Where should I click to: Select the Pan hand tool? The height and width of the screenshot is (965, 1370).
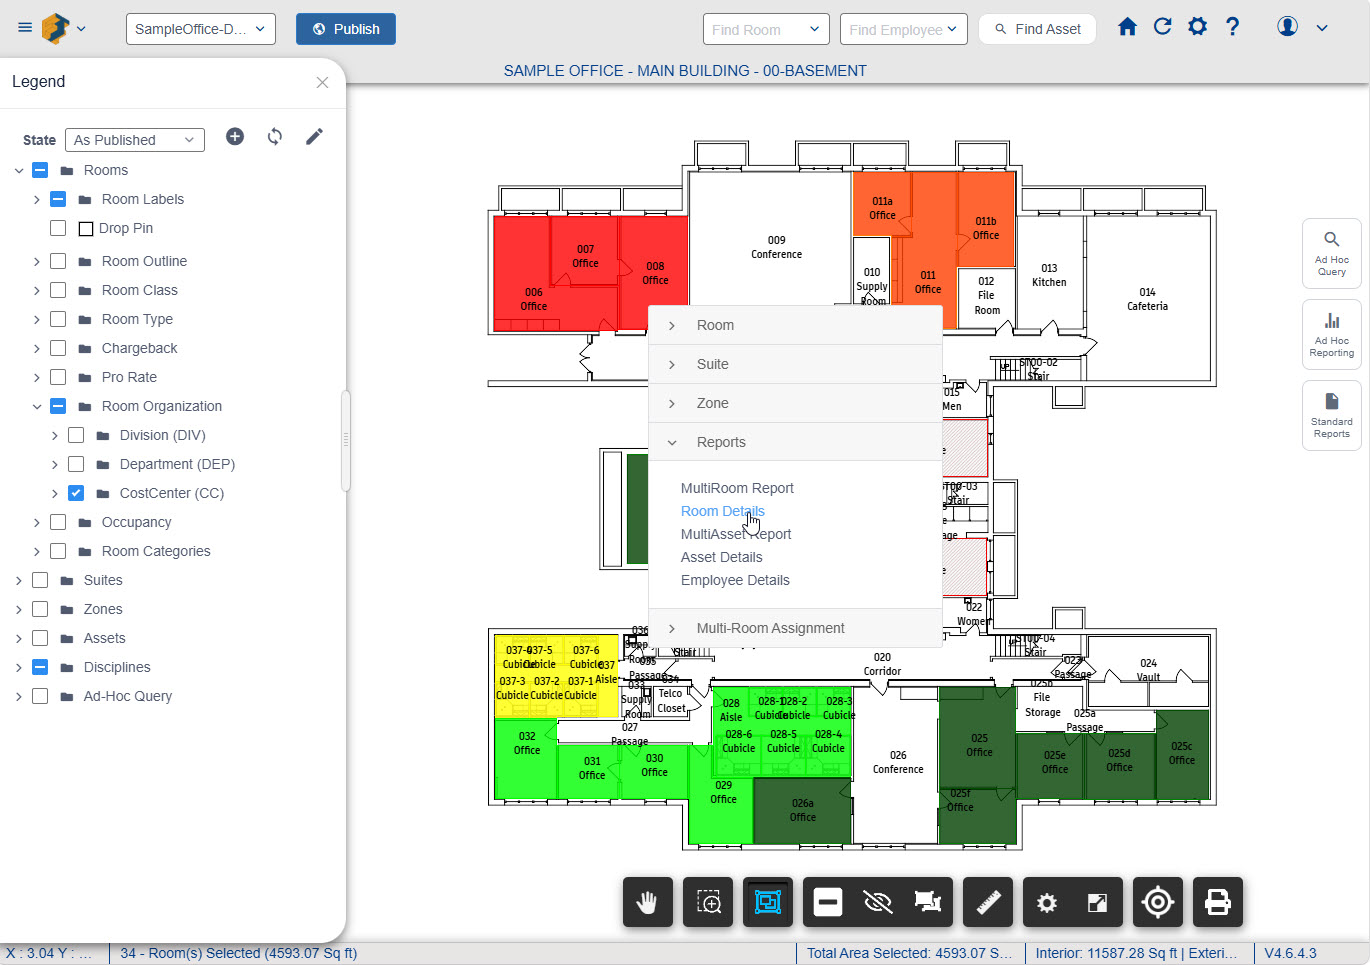pos(648,902)
